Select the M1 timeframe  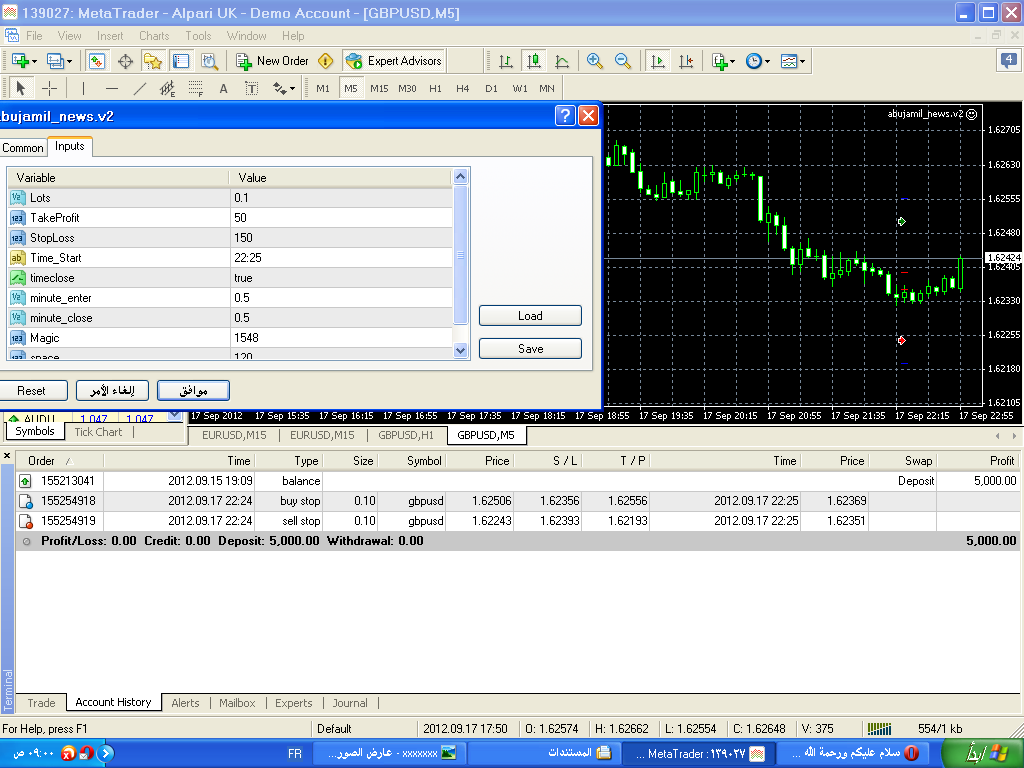click(x=323, y=88)
